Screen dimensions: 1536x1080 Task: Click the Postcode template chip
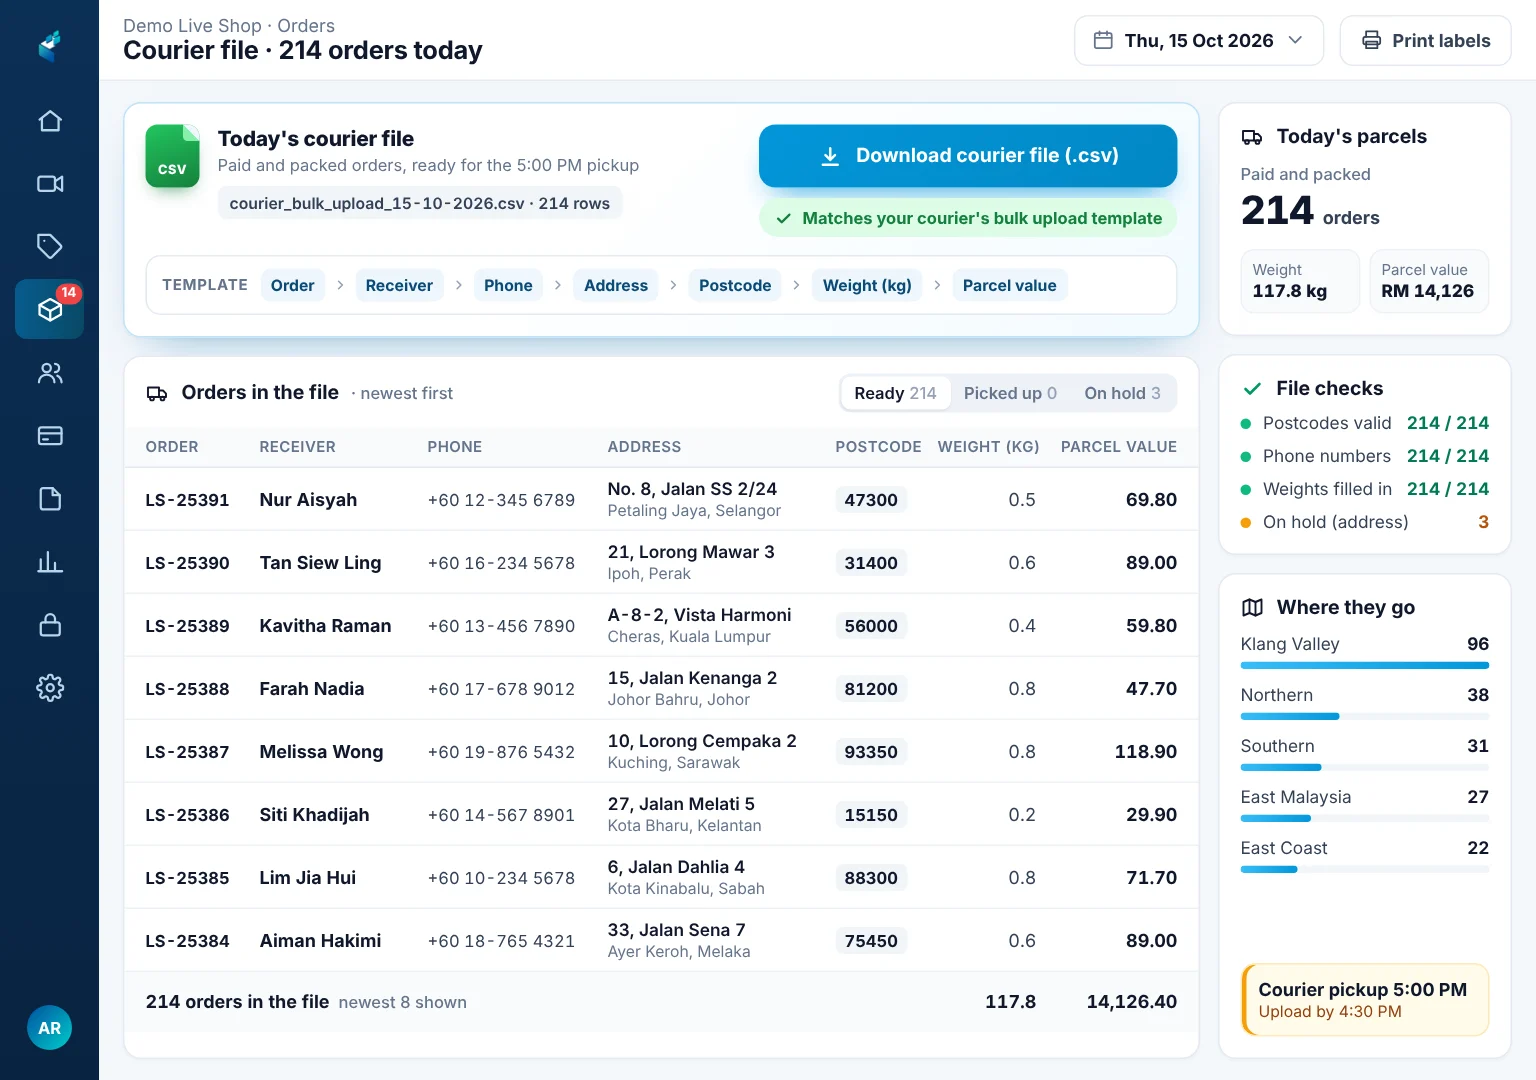pos(735,286)
